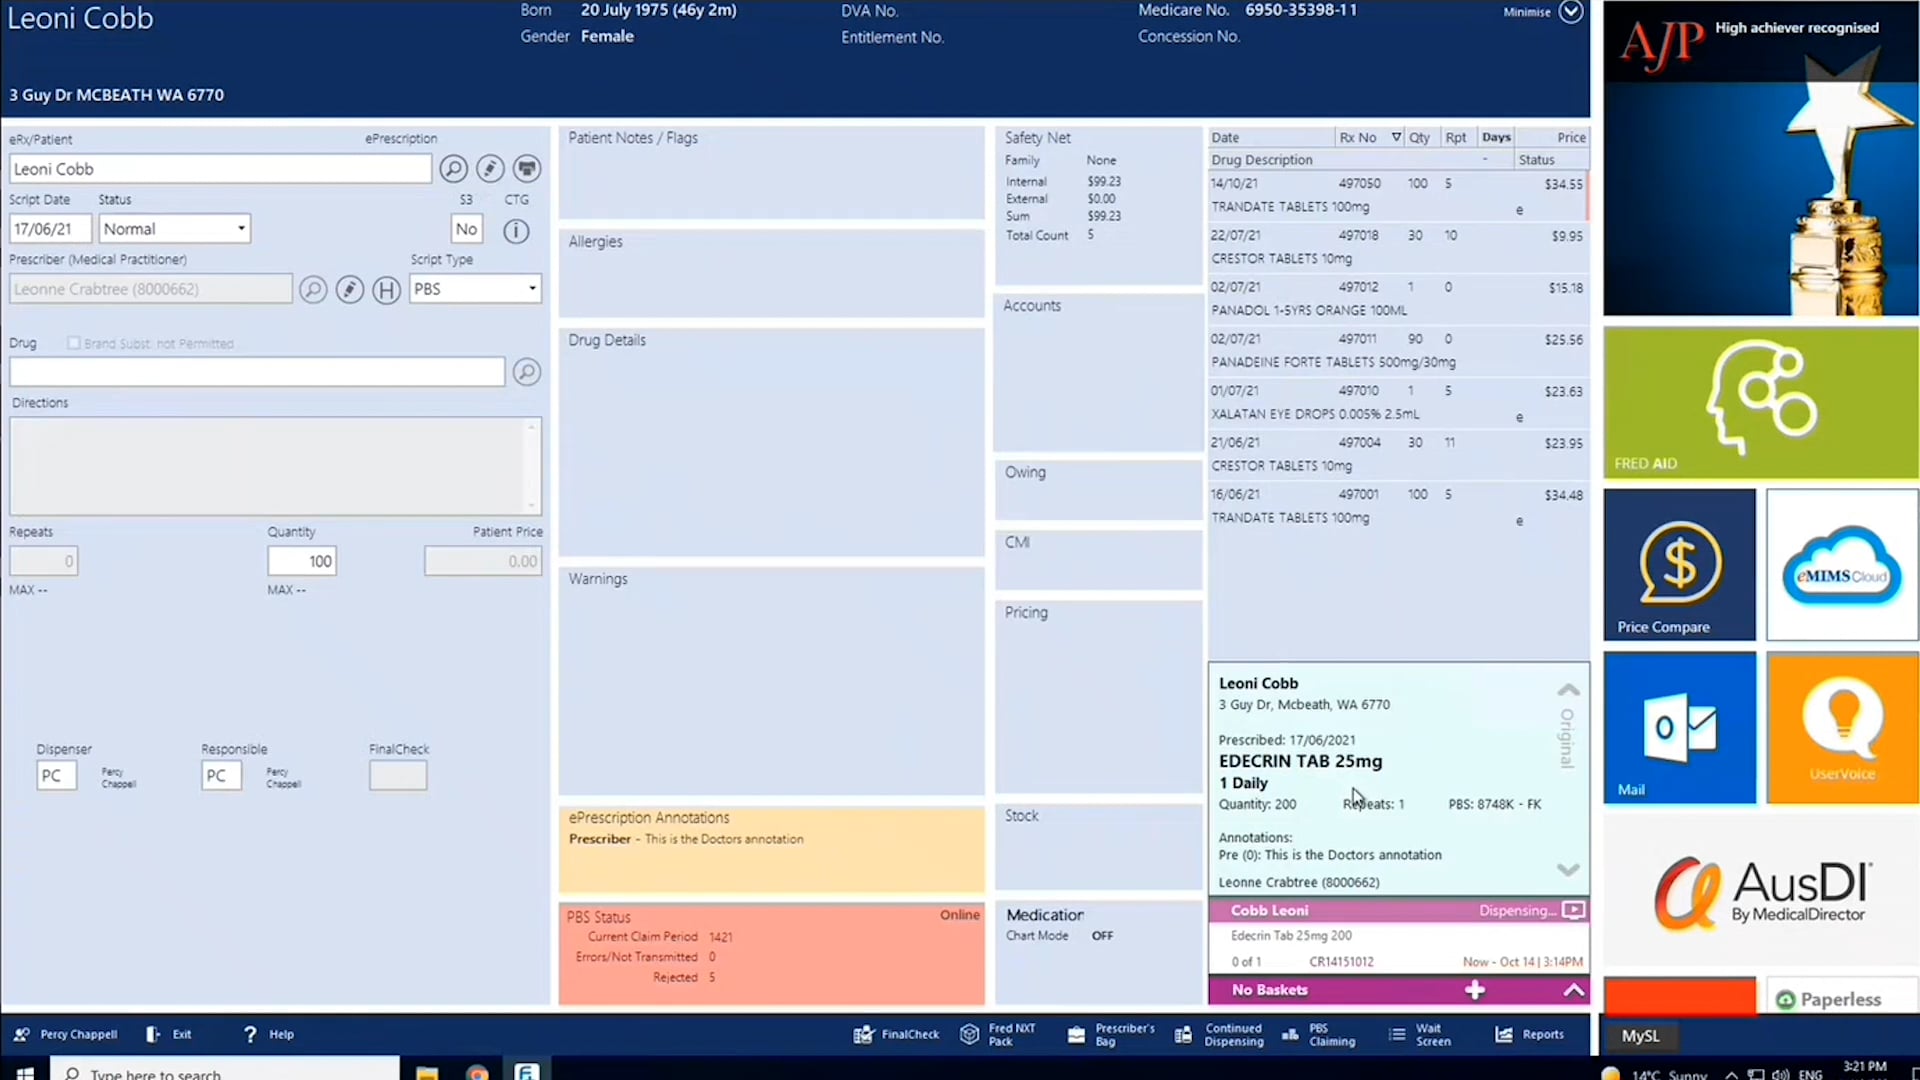The height and width of the screenshot is (1080, 1920).
Task: Collapse the Leoni Cobb dispensing detail panel
Action: tap(1567, 690)
